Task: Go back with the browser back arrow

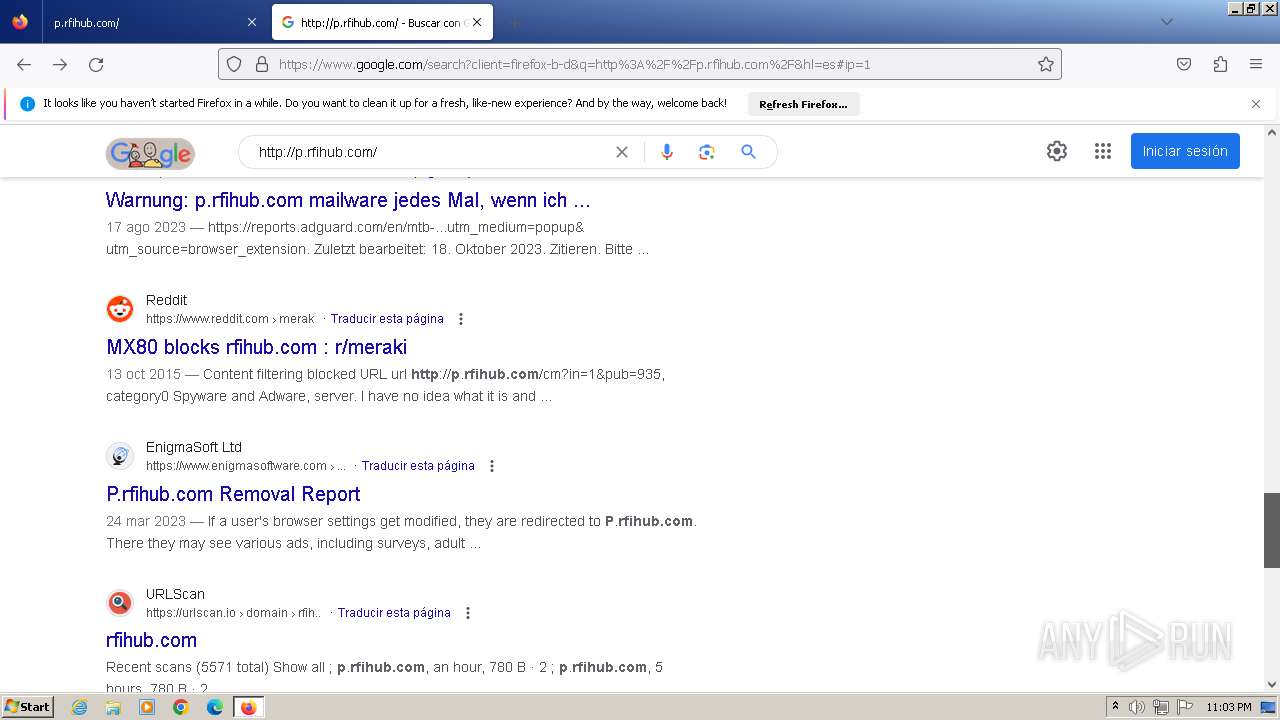Action: (x=24, y=64)
